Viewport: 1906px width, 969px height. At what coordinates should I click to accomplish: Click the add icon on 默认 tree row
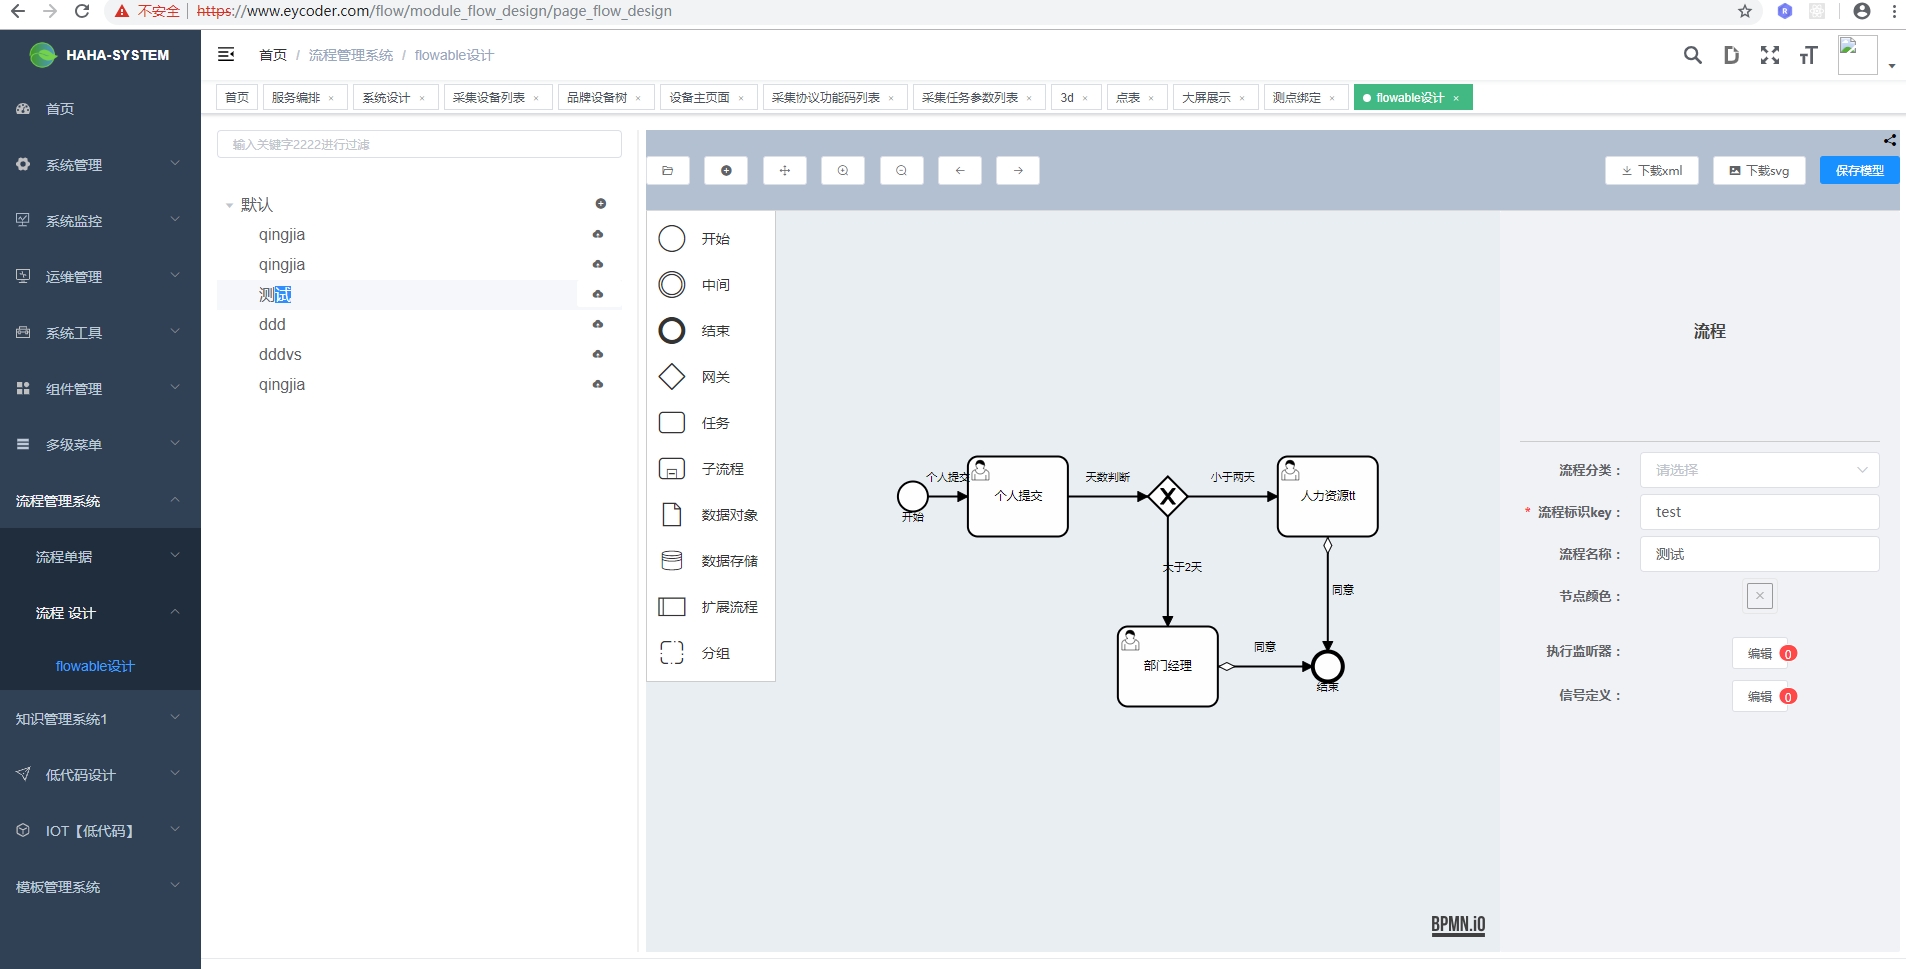(x=601, y=204)
